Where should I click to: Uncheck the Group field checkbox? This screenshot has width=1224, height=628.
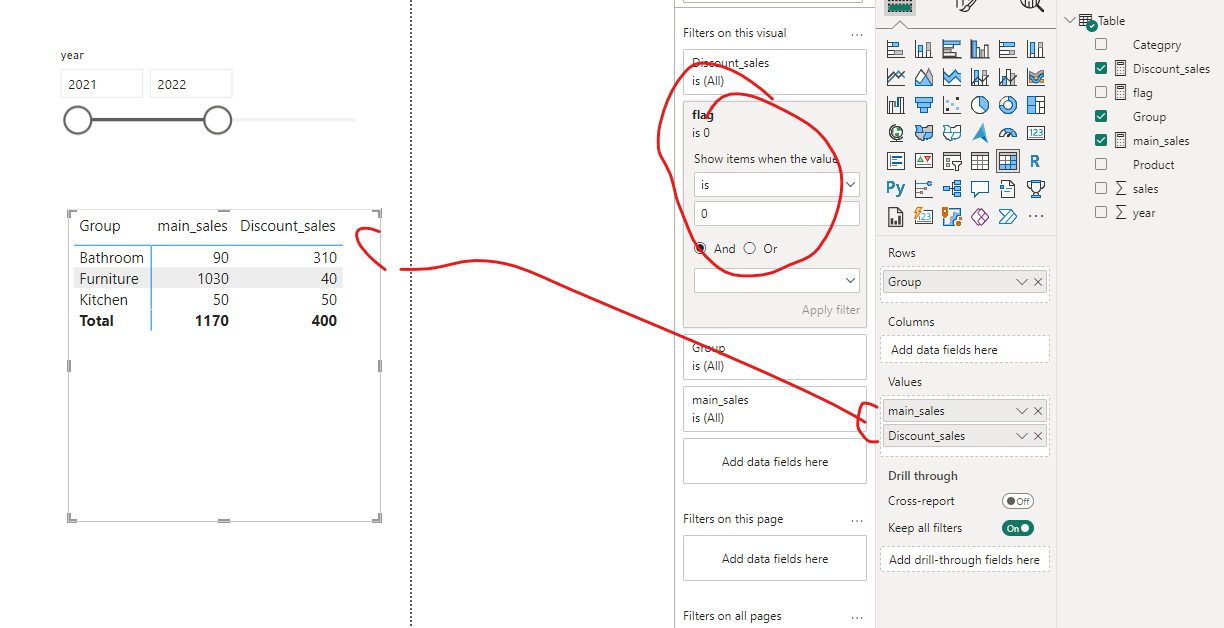coord(1101,116)
